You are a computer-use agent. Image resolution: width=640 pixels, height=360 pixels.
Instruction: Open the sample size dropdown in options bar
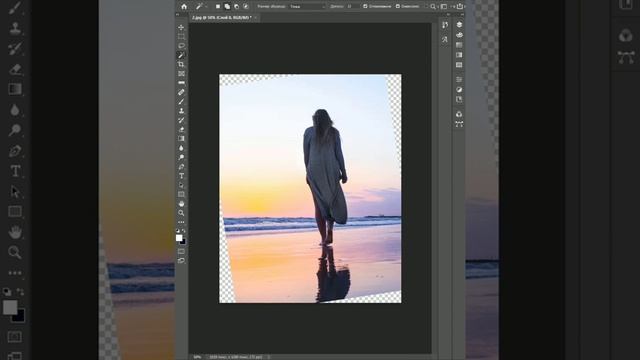pyautogui.click(x=307, y=7)
